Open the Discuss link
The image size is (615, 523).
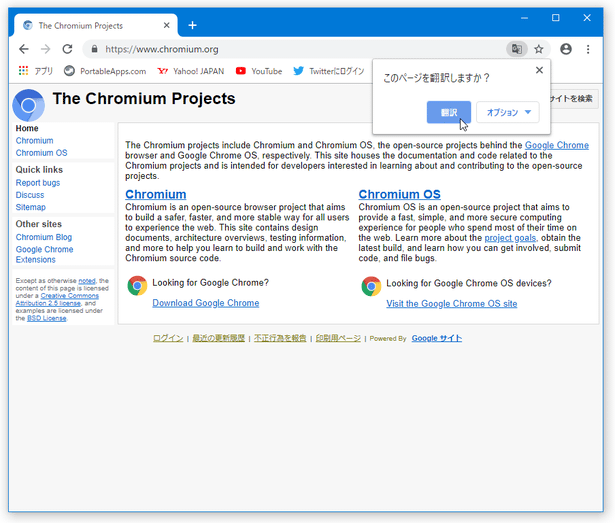[30, 195]
